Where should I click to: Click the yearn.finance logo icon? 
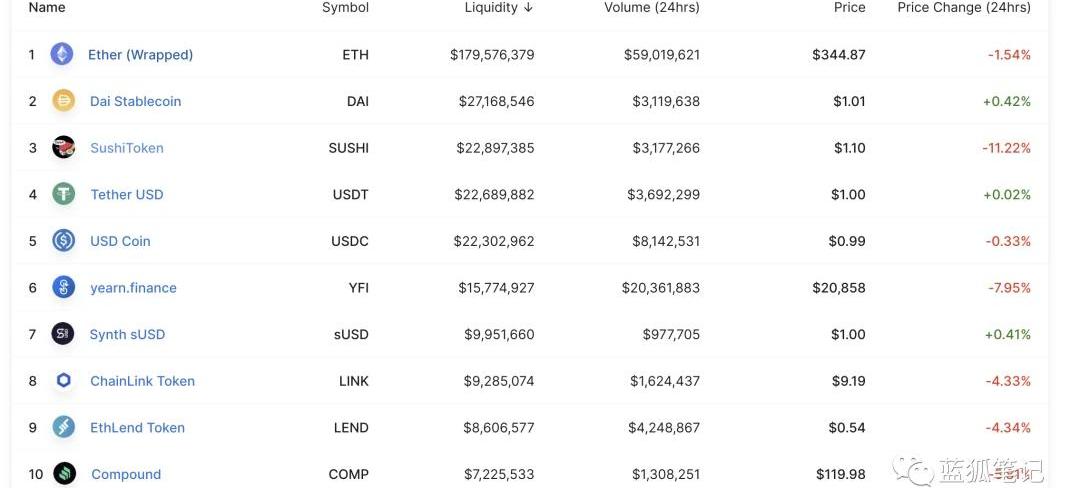pyautogui.click(x=63, y=288)
